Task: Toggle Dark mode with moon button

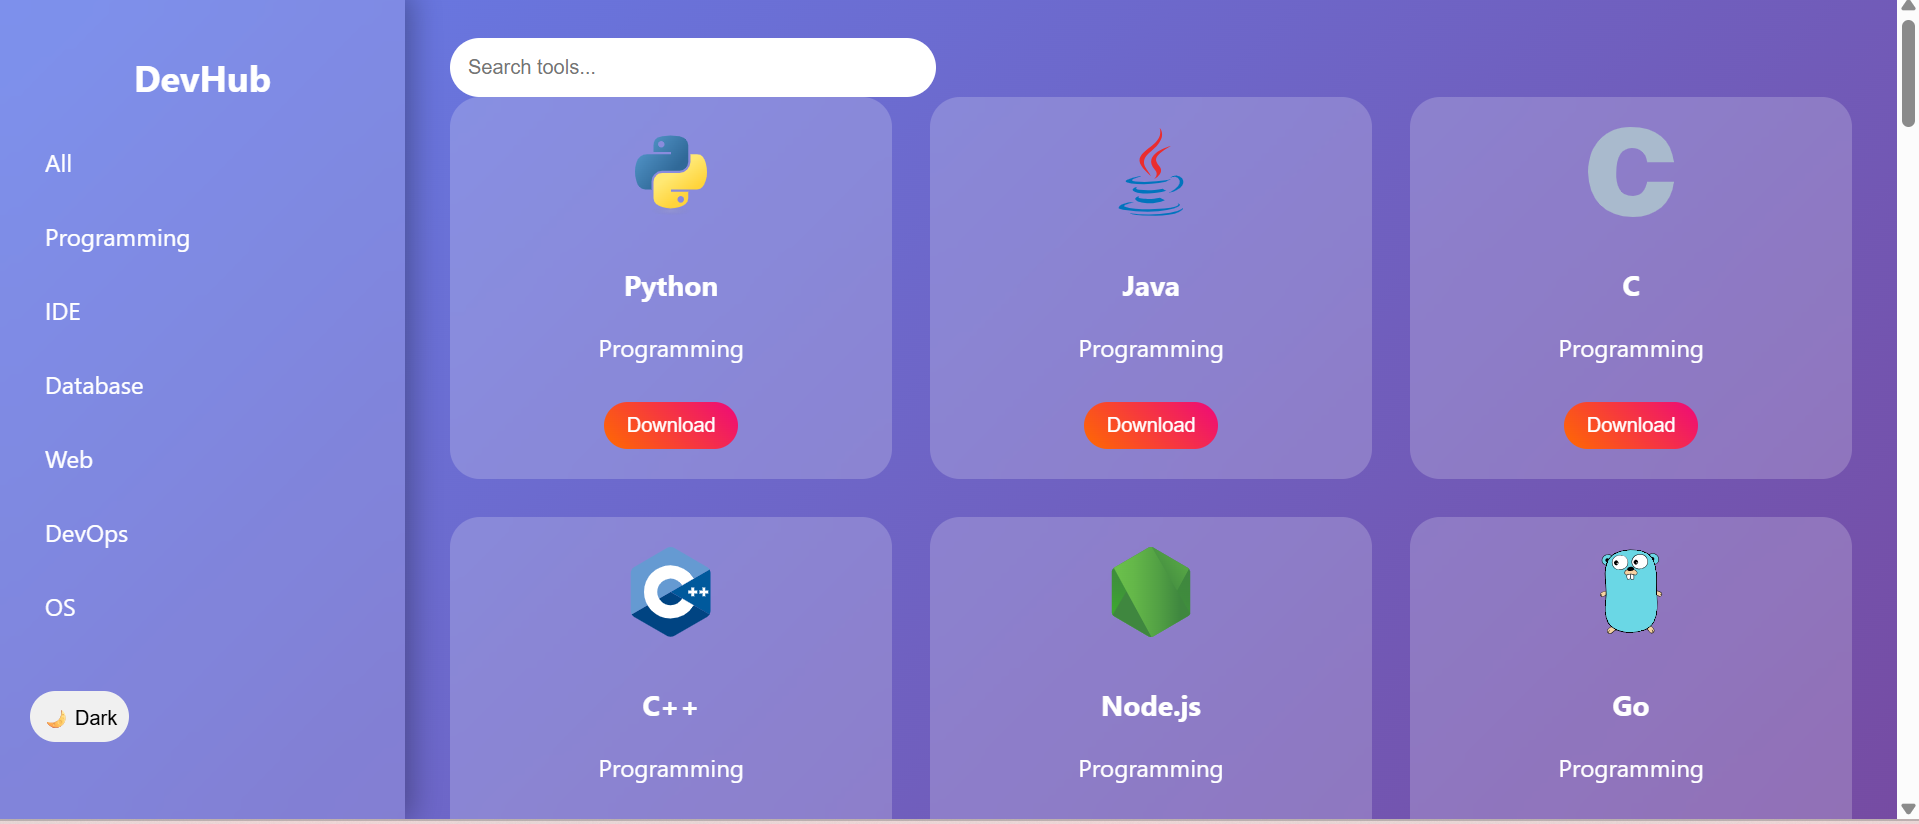Action: pyautogui.click(x=80, y=717)
